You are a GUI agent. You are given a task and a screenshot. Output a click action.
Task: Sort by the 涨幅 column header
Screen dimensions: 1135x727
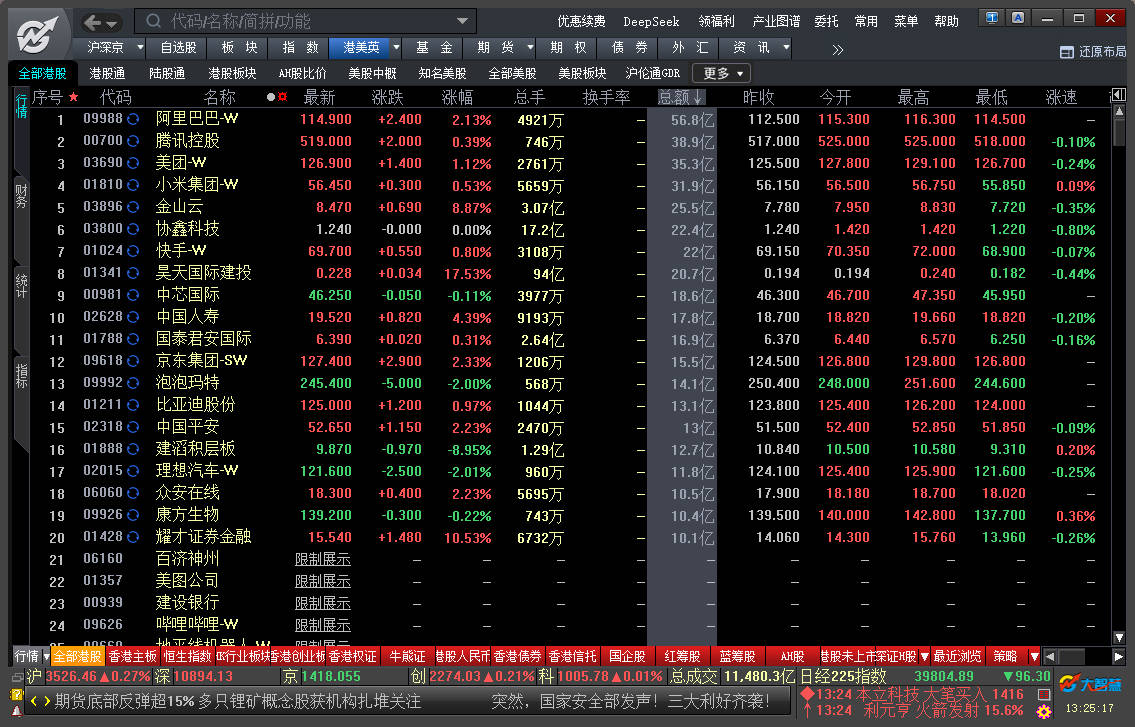457,97
